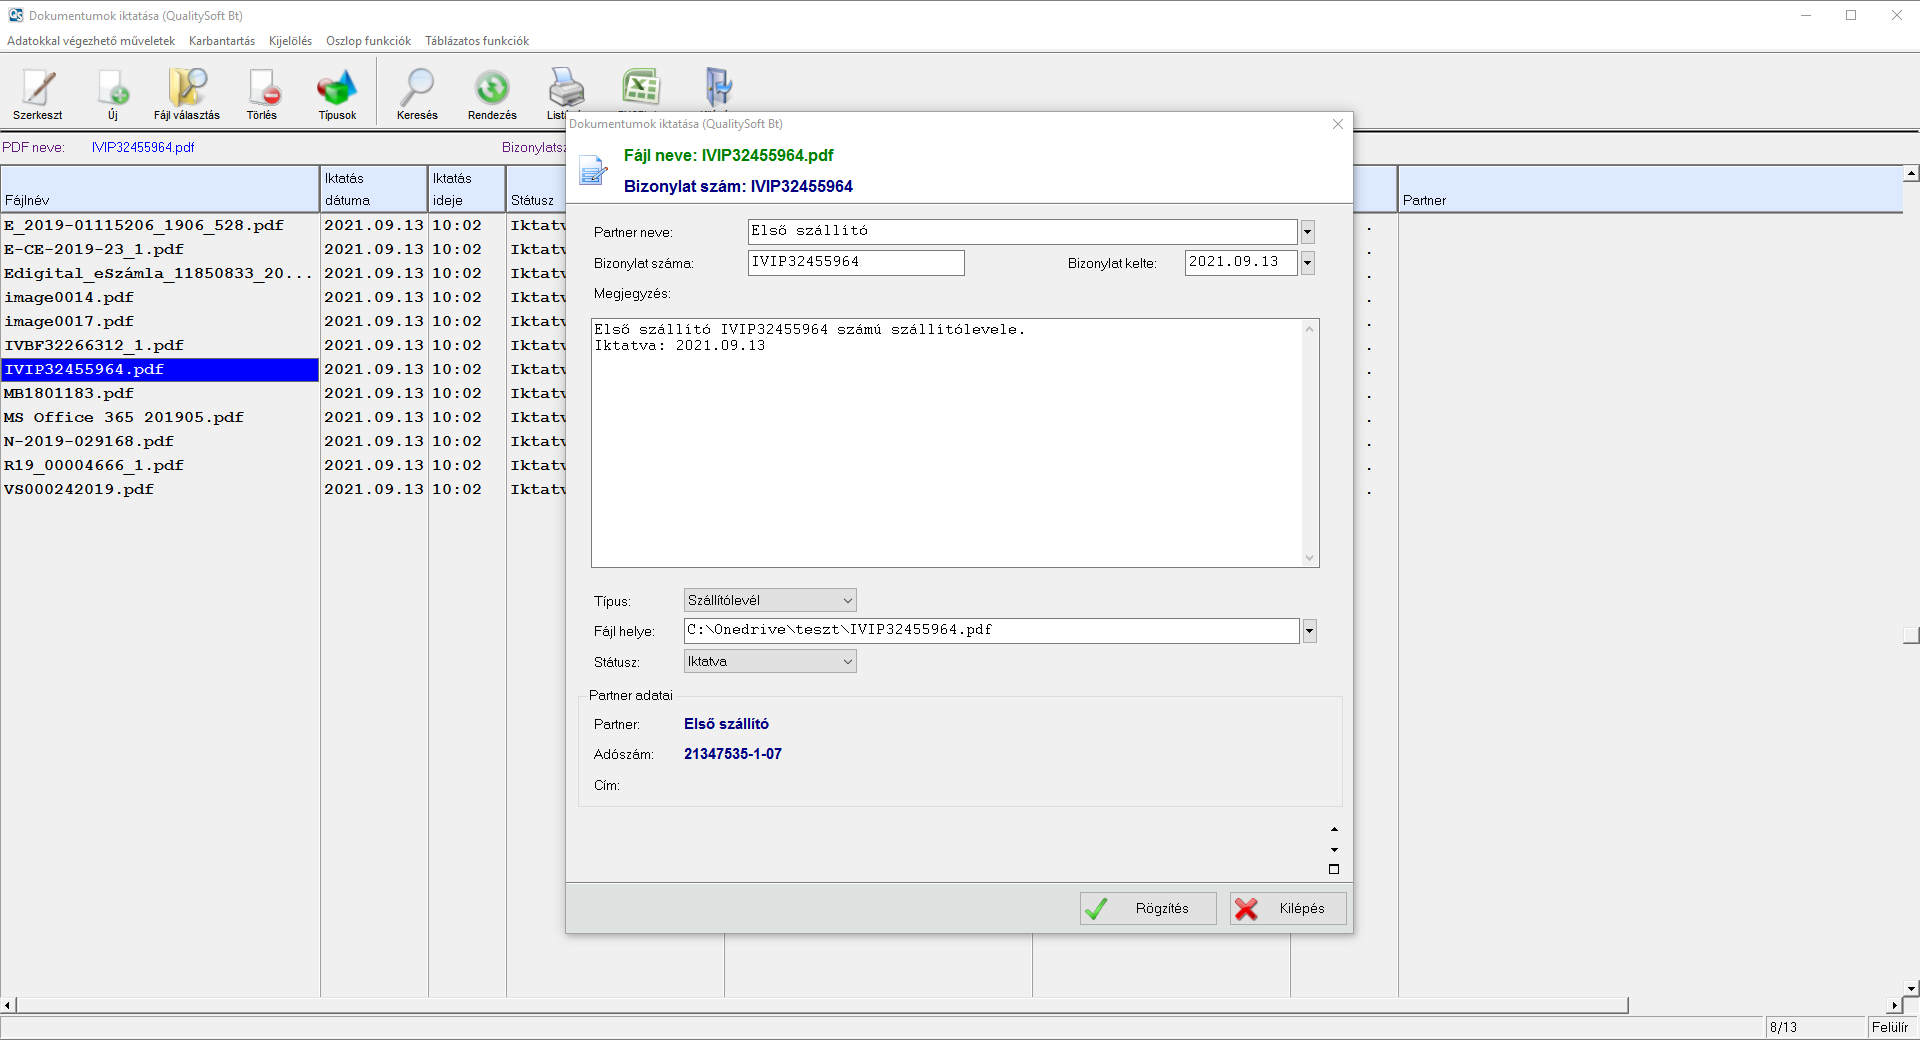This screenshot has height=1040, width=1922.
Task: Expand the Partner neve dropdown arrow
Action: click(1307, 232)
